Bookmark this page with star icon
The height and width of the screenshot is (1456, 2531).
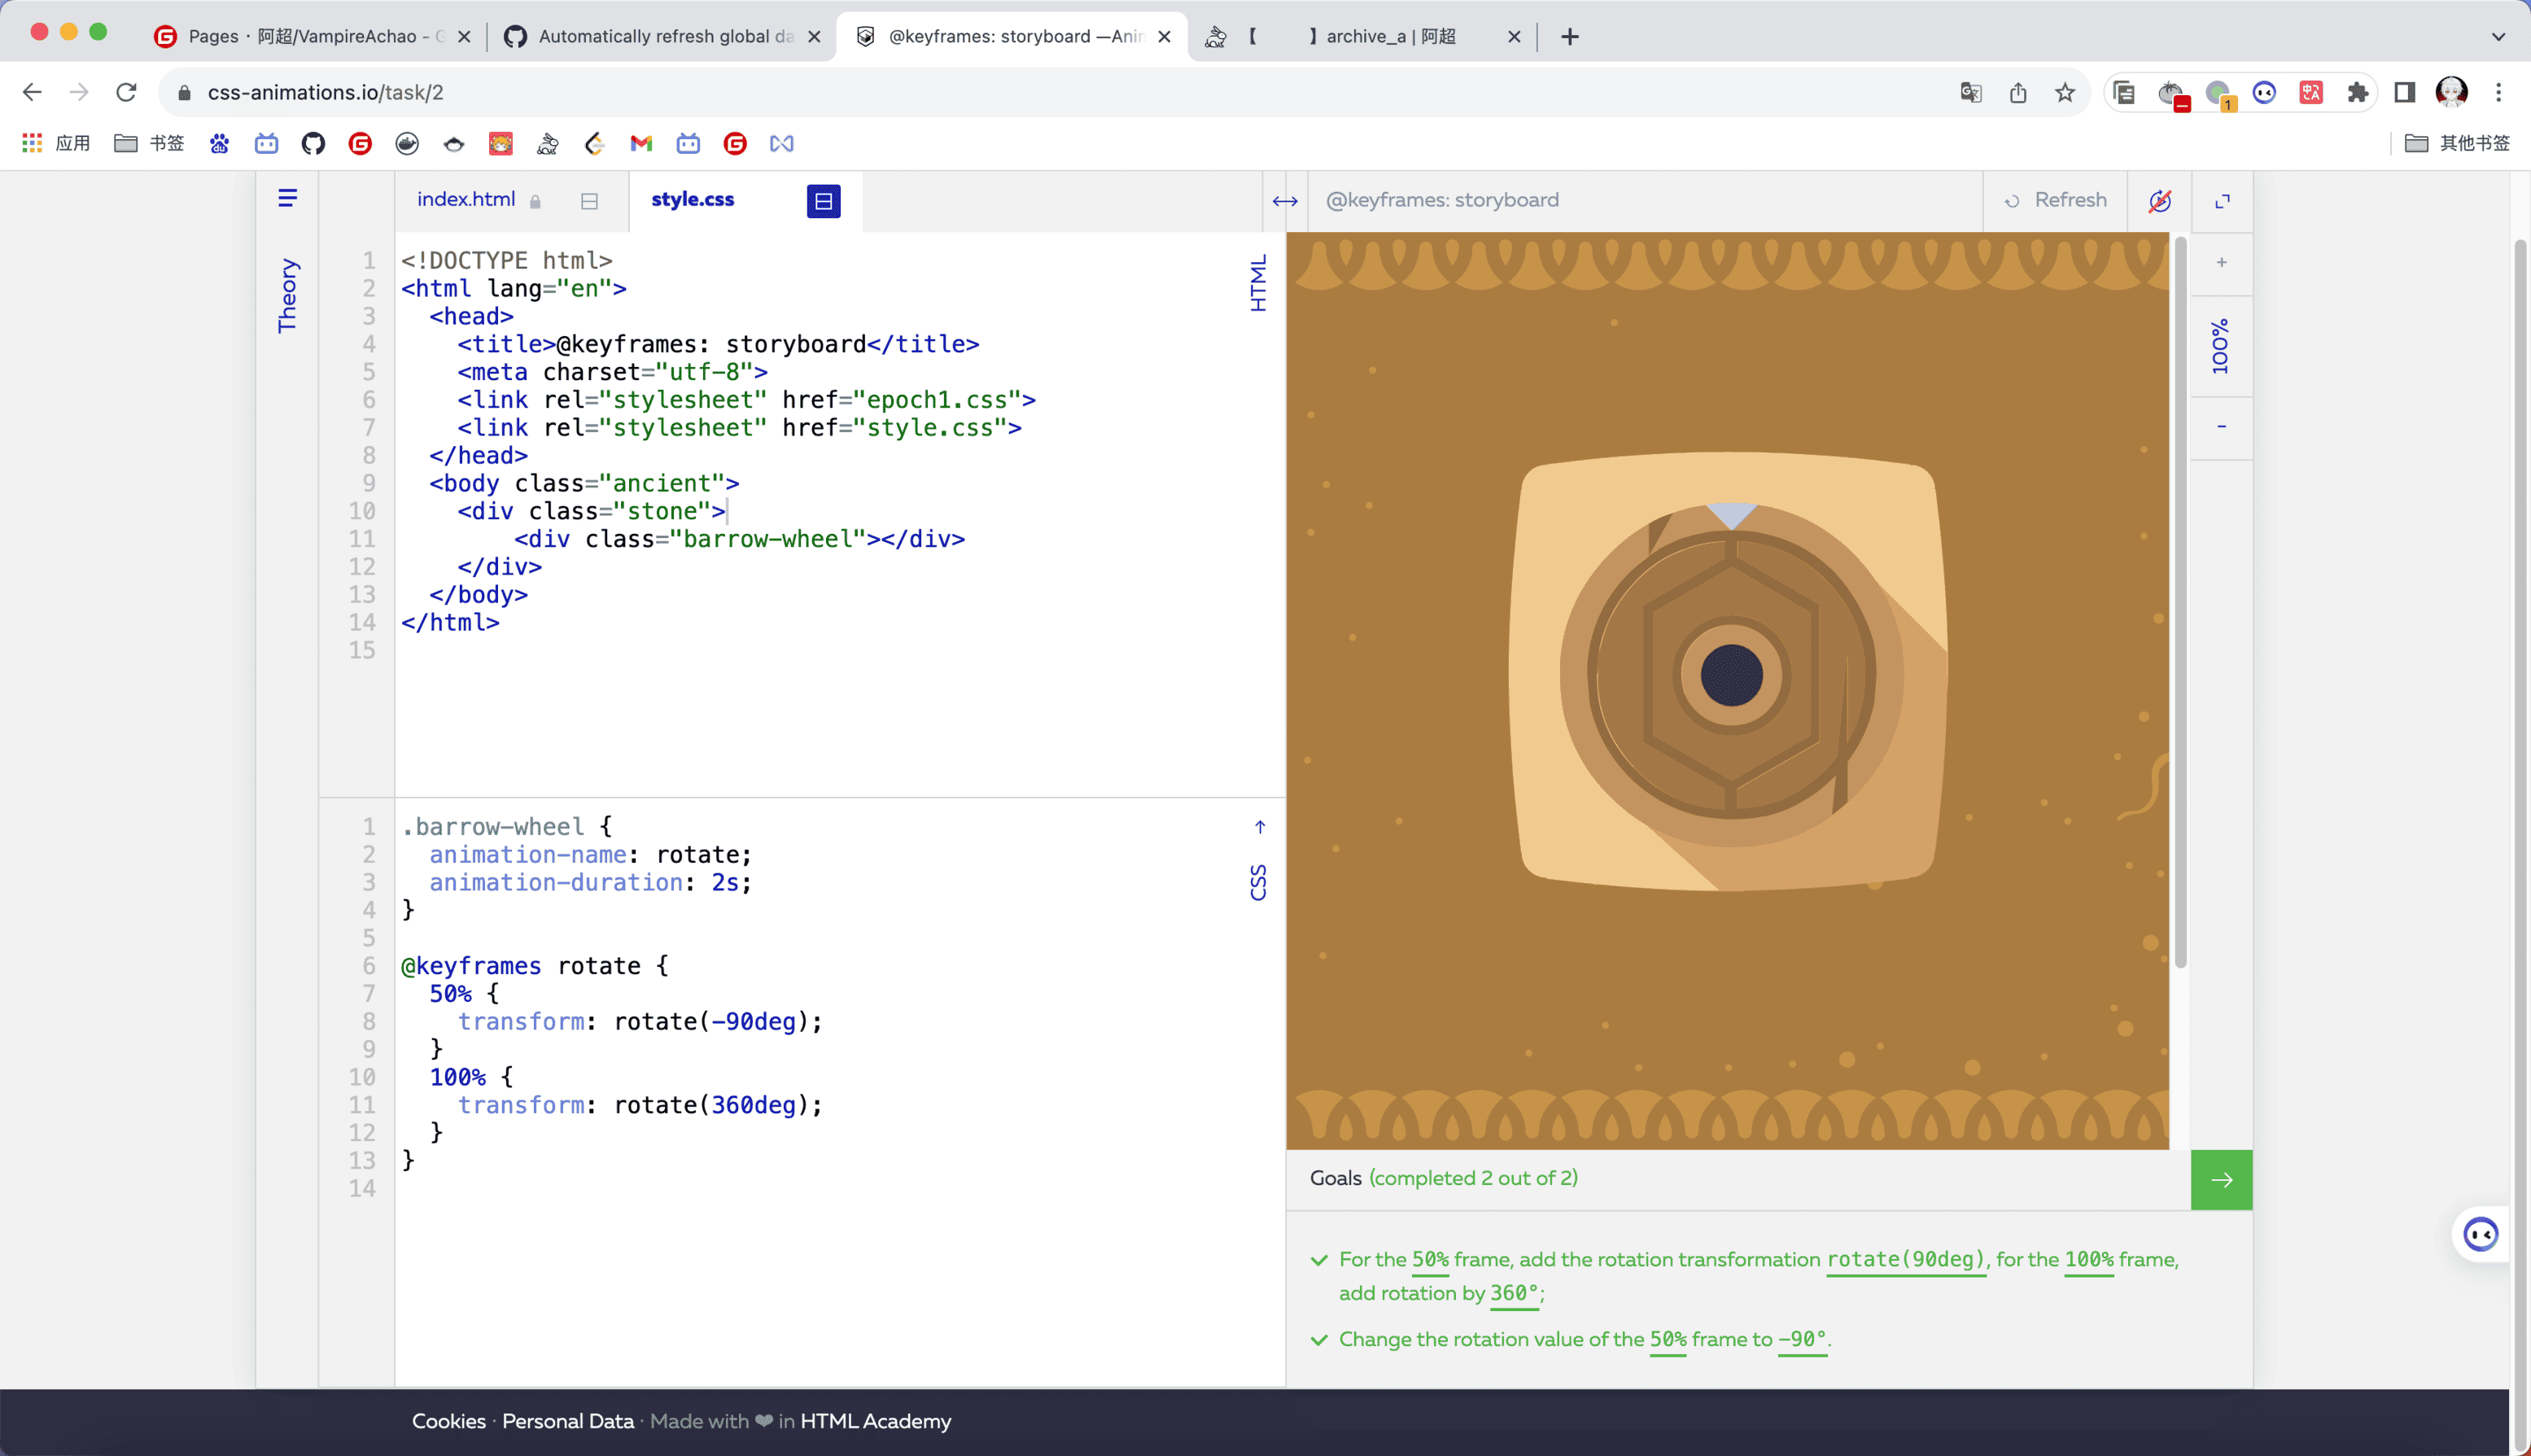2065,93
